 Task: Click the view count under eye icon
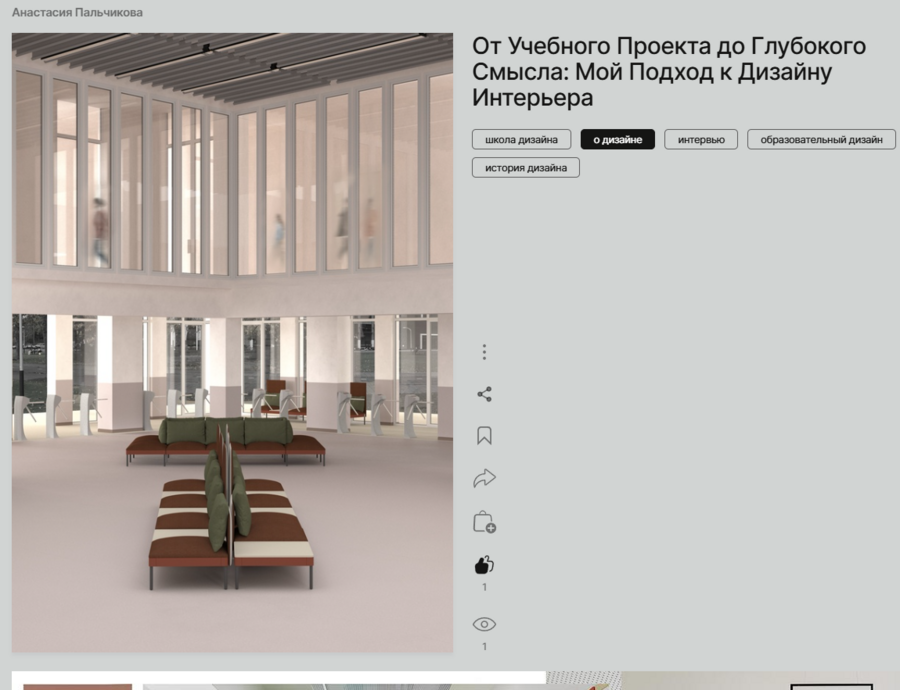click(484, 647)
